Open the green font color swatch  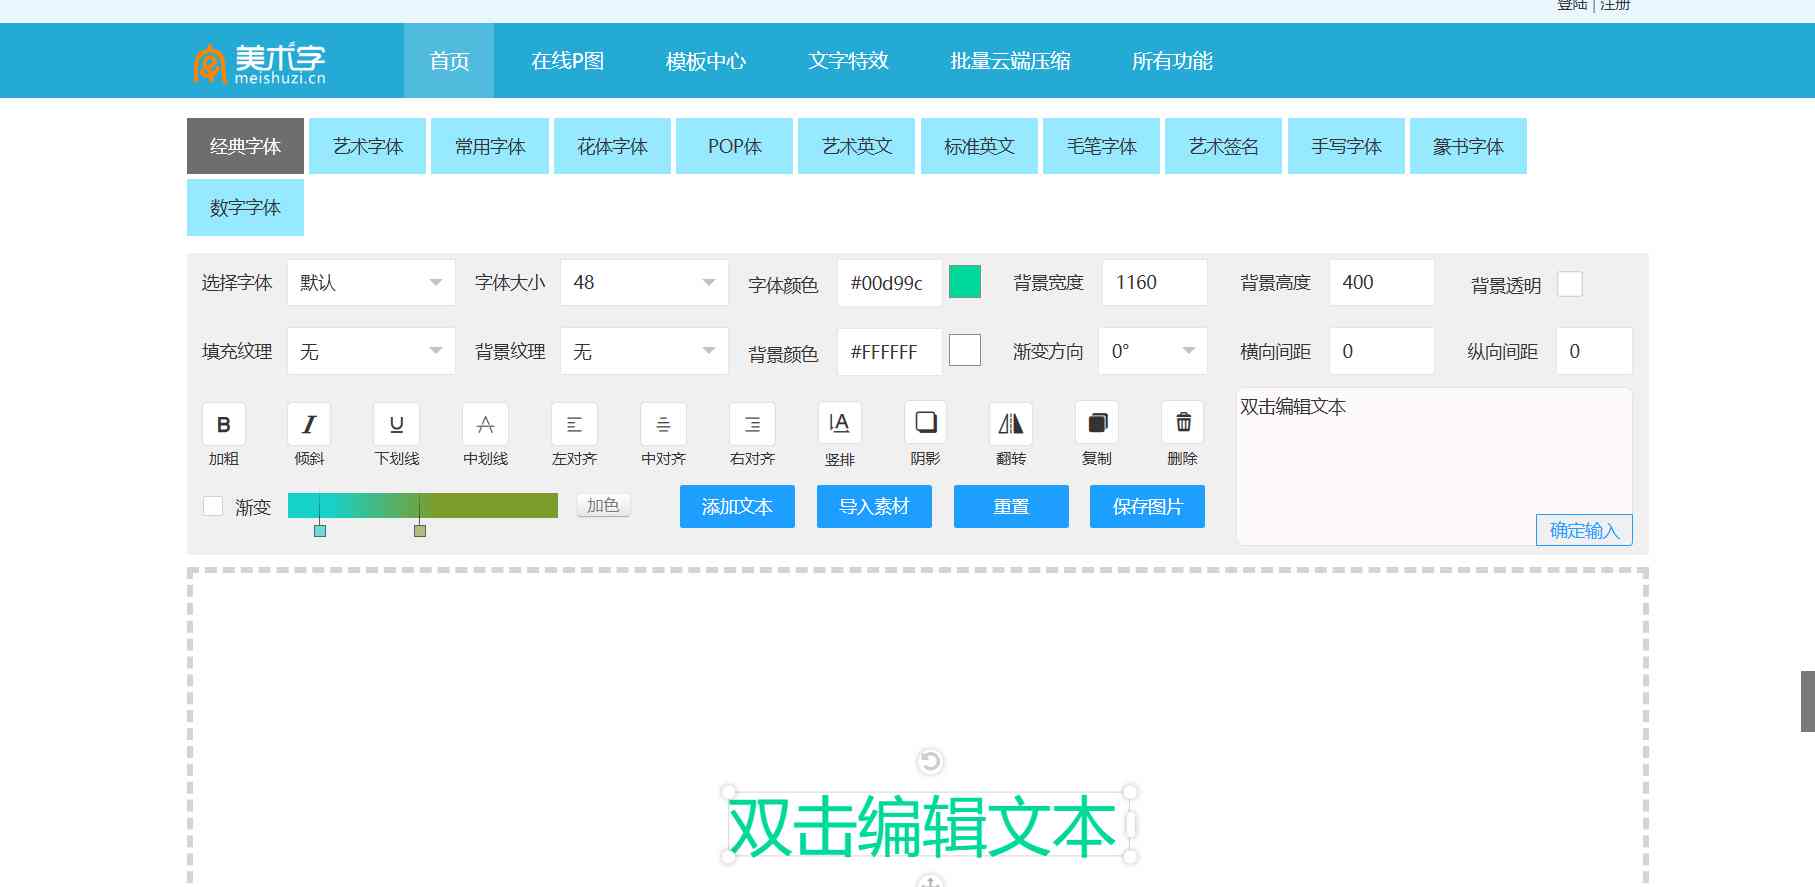965,281
